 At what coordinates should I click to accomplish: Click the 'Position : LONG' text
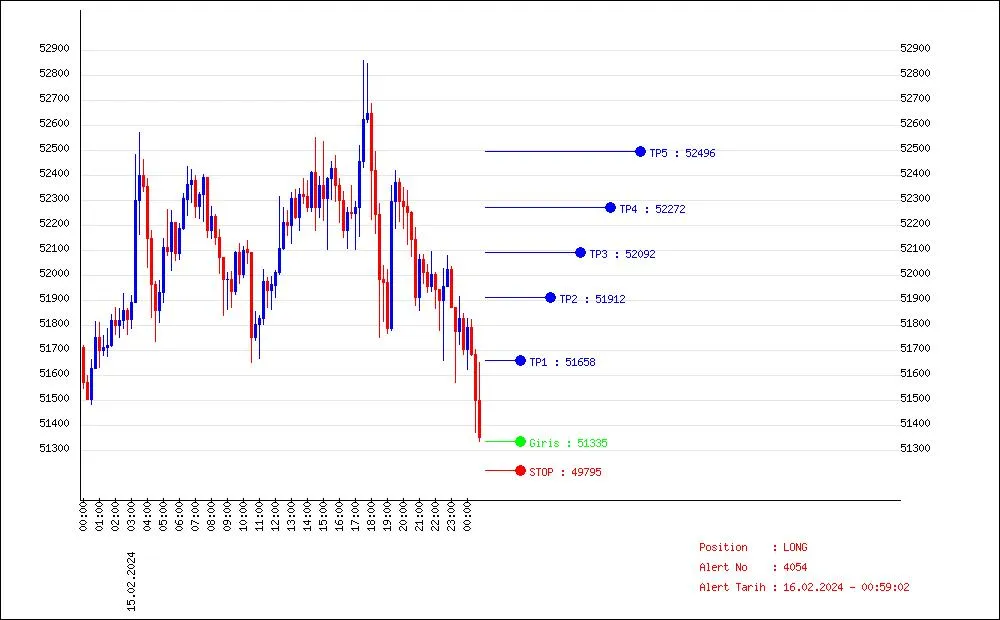753,547
